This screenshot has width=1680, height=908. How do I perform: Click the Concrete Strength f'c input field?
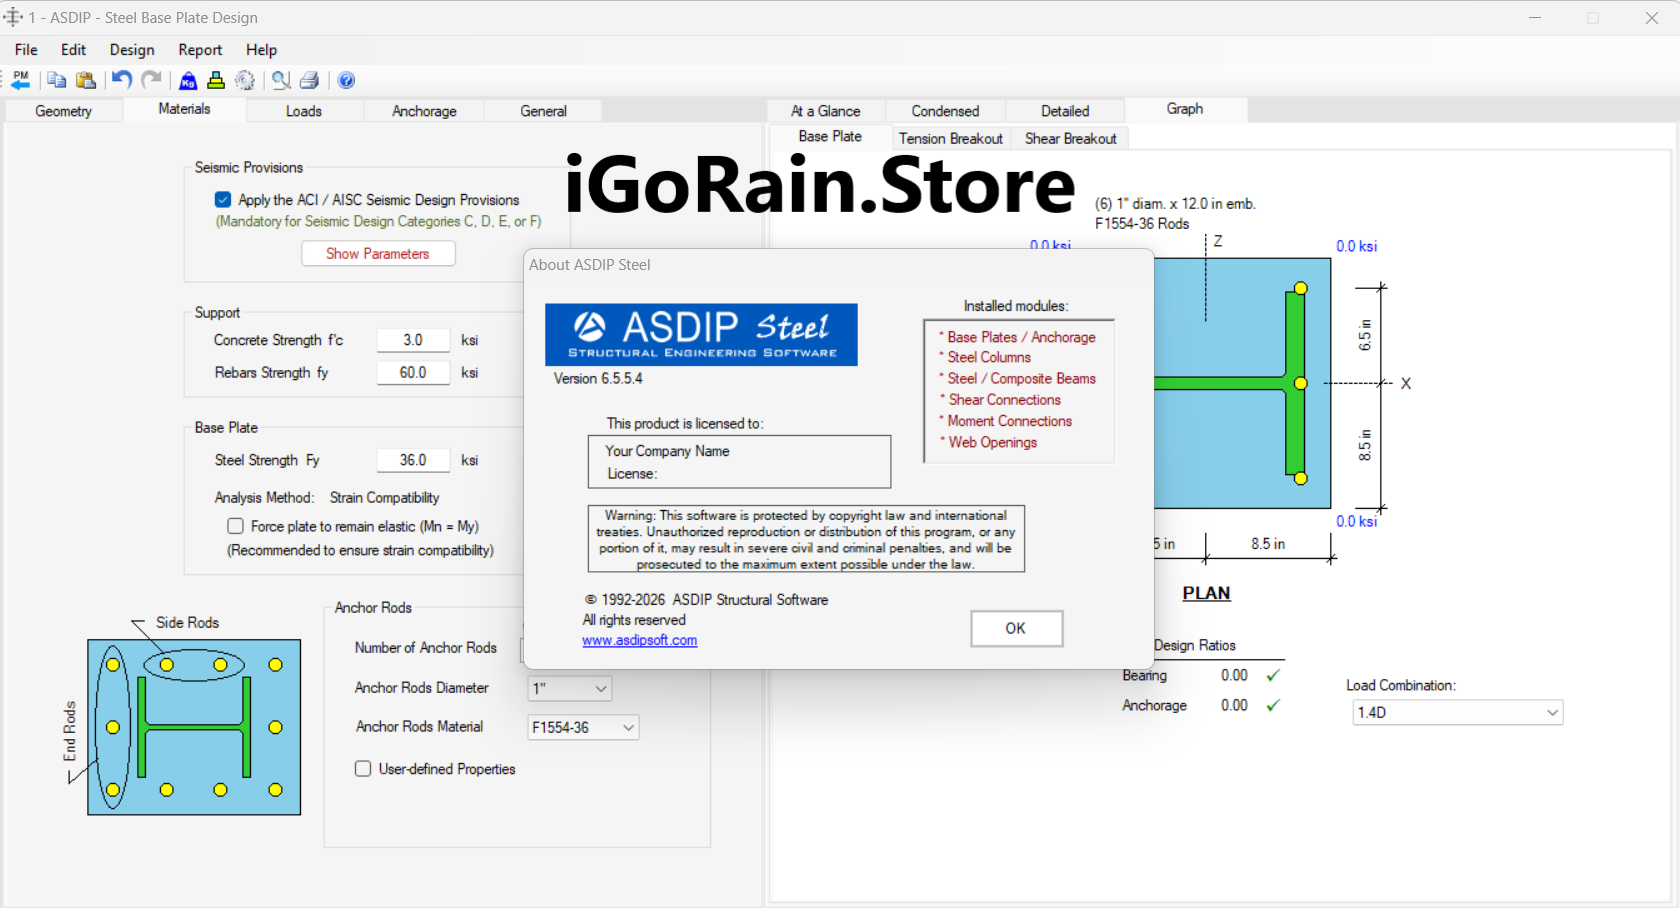[x=413, y=340]
